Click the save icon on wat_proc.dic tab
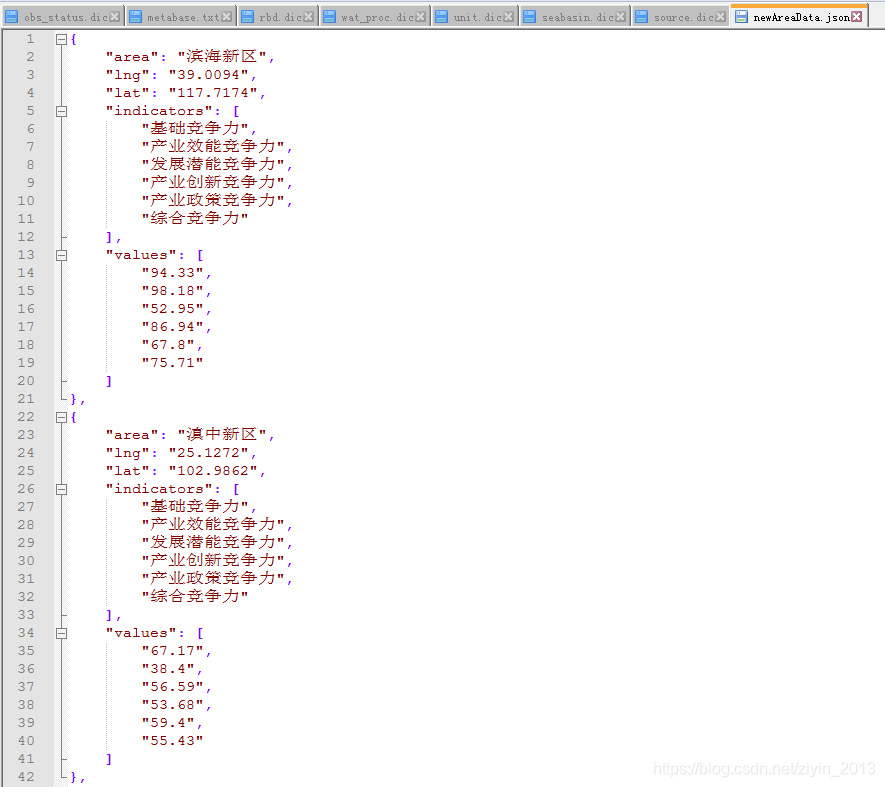 click(330, 17)
